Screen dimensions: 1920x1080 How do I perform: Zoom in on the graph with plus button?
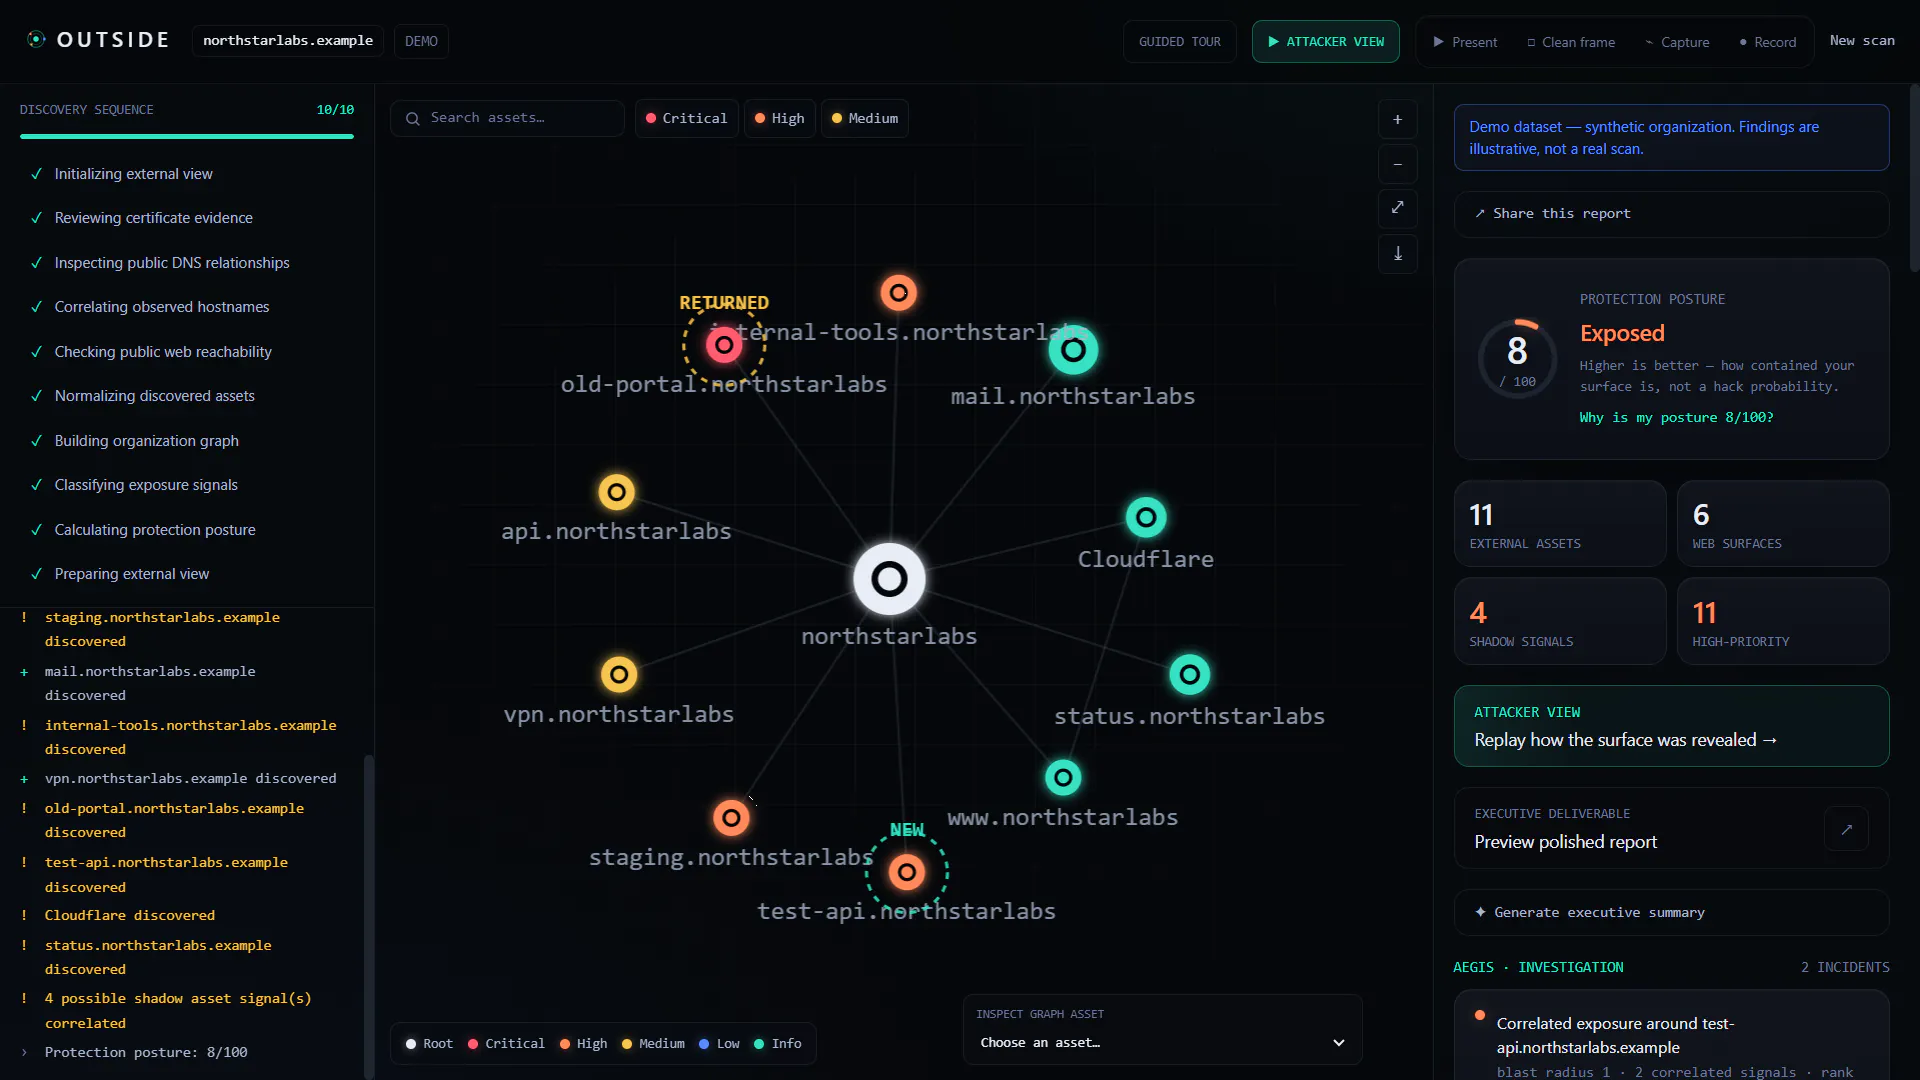[1397, 120]
